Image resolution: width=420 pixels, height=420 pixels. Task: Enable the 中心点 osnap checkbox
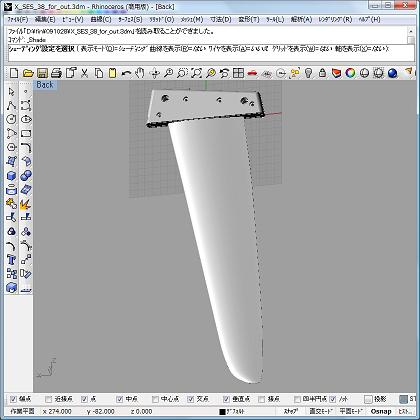coord(155,399)
